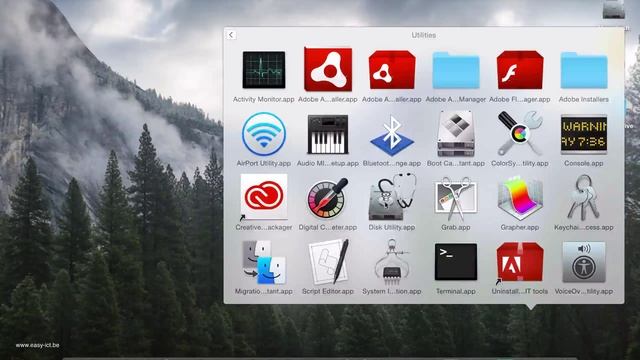Click the Grab.app label
640x360 pixels.
click(456, 227)
